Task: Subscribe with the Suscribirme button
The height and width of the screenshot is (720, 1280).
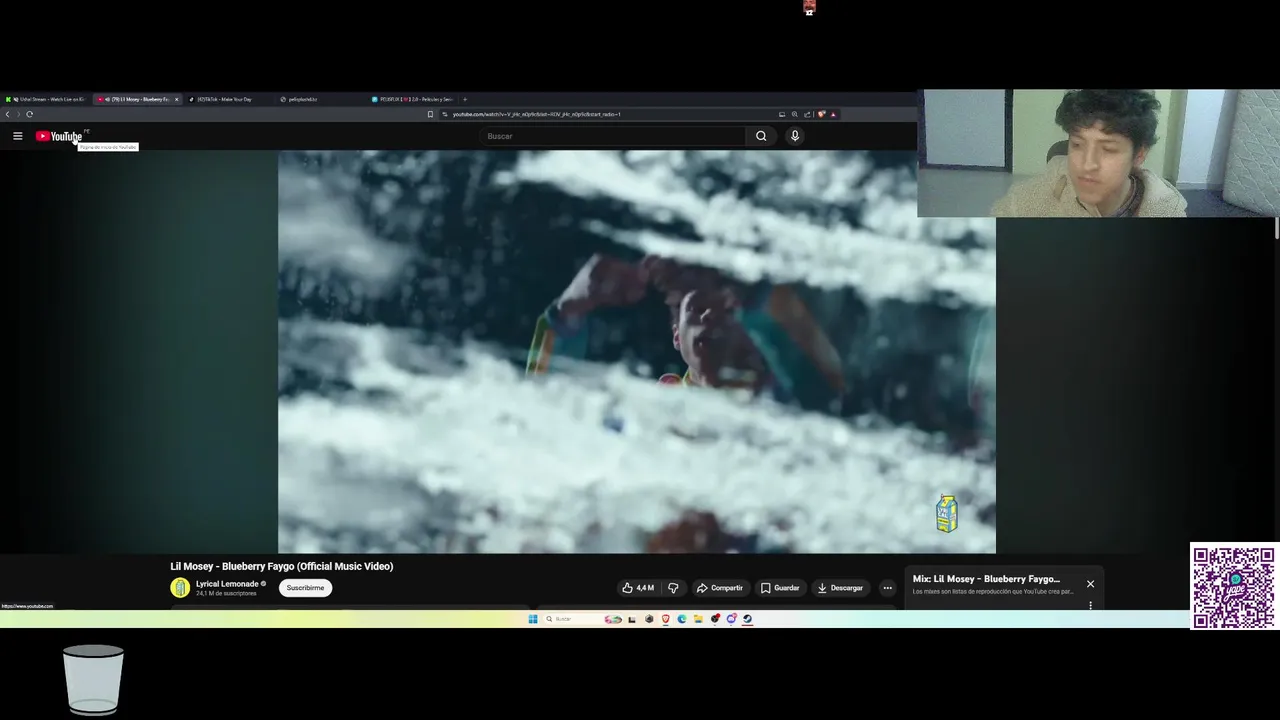Action: point(305,588)
